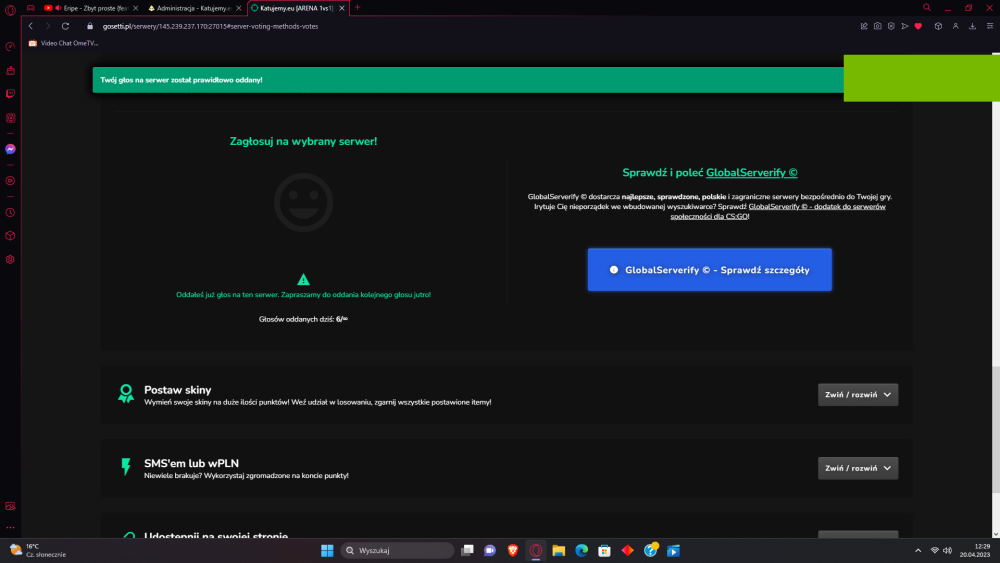
Task: Open the Player icon in sidebar
Action: click(x=10, y=181)
